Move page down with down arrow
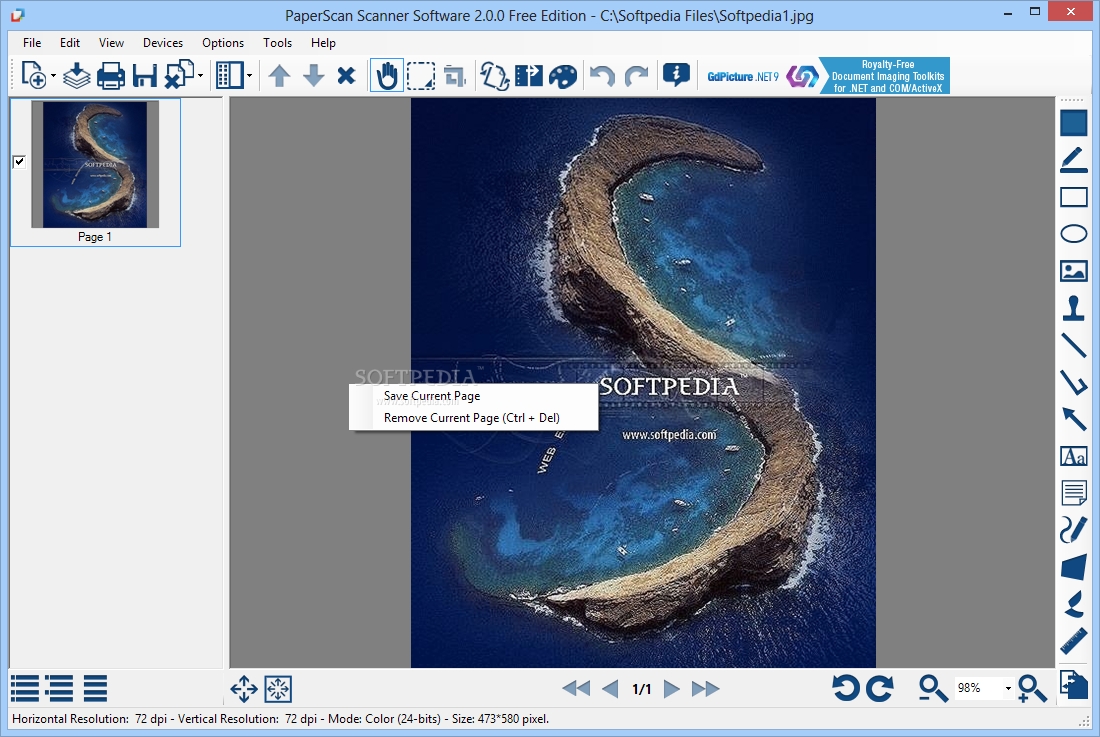This screenshot has height=737, width=1100. click(x=313, y=75)
